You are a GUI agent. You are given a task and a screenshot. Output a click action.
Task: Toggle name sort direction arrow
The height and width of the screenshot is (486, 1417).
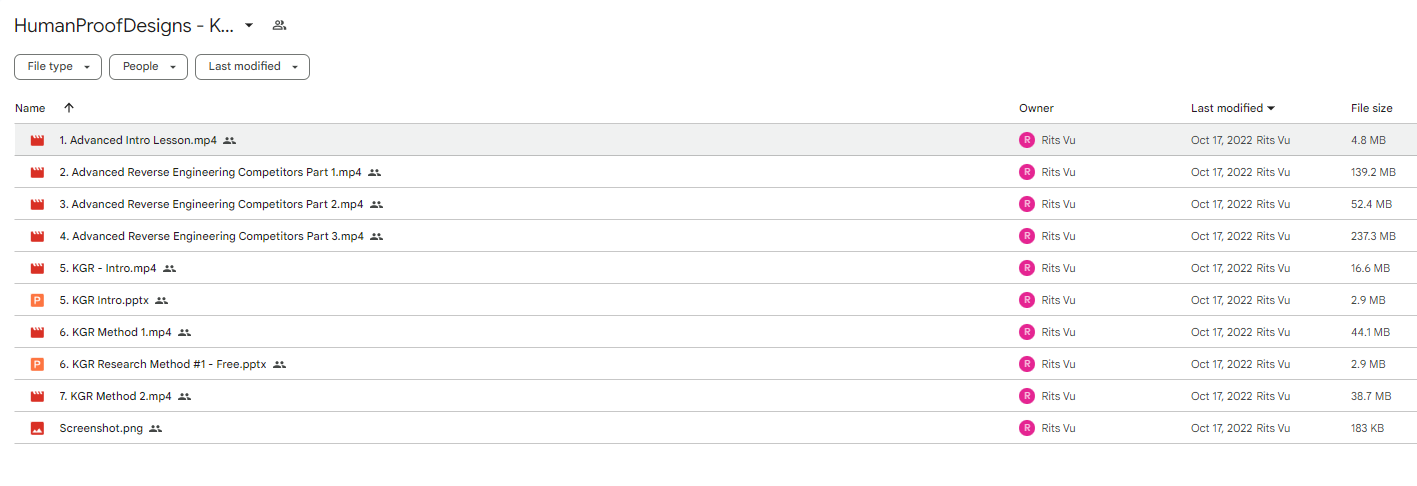point(68,107)
